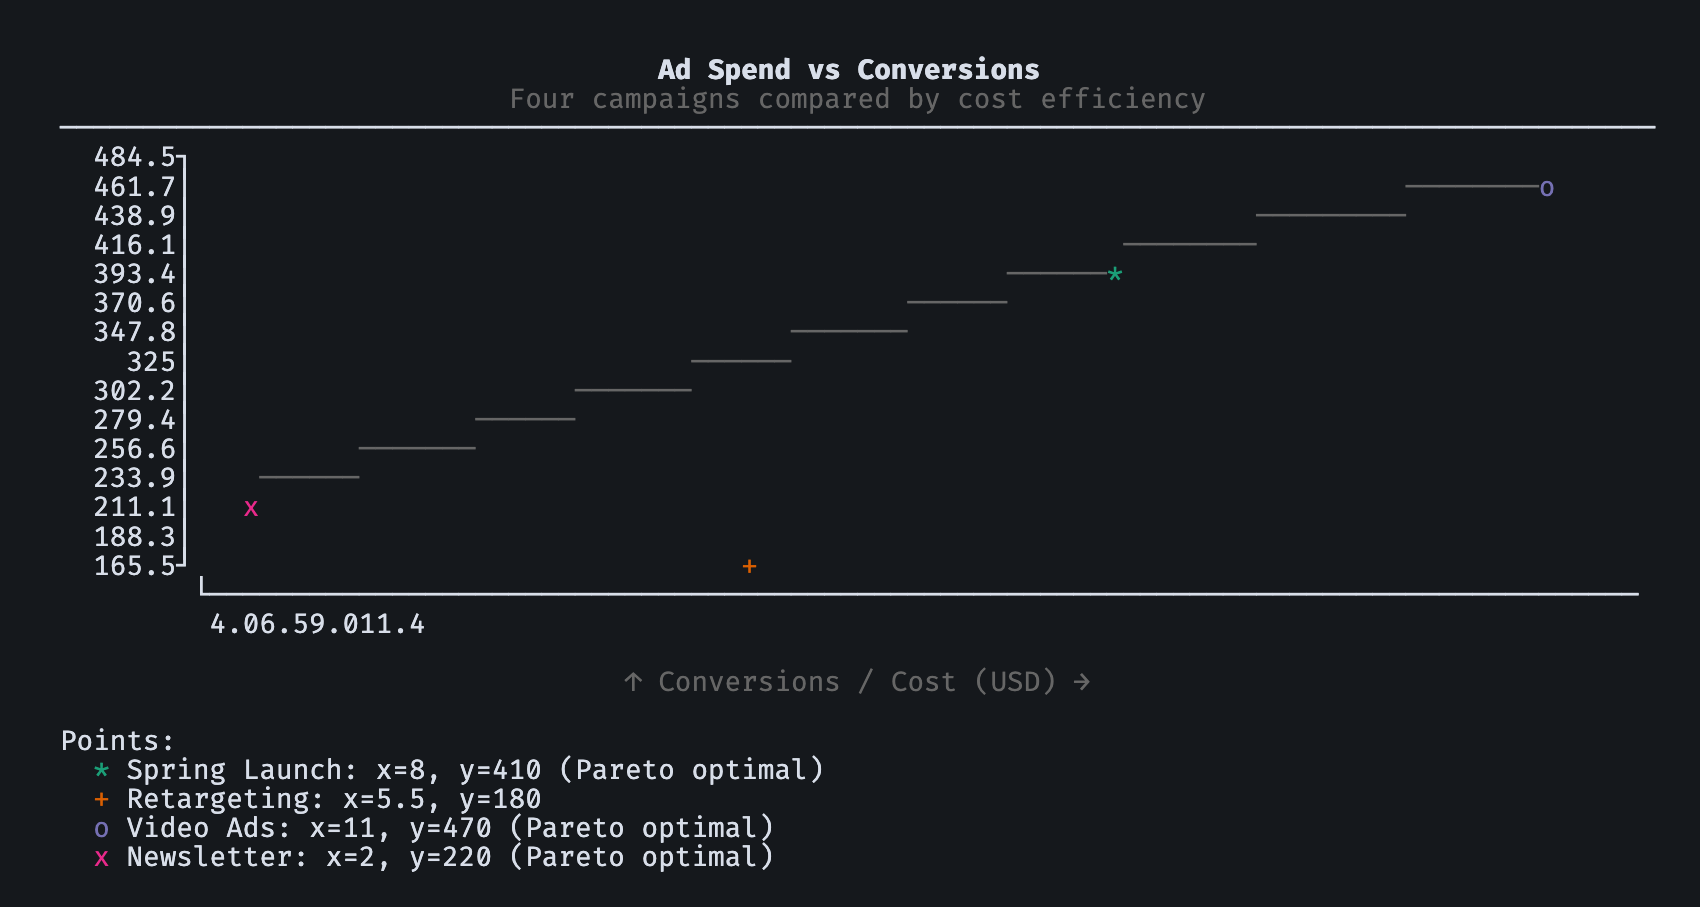Click the right arrow after Cost (USD)
Screen dimensions: 1700x907
coord(1081,682)
